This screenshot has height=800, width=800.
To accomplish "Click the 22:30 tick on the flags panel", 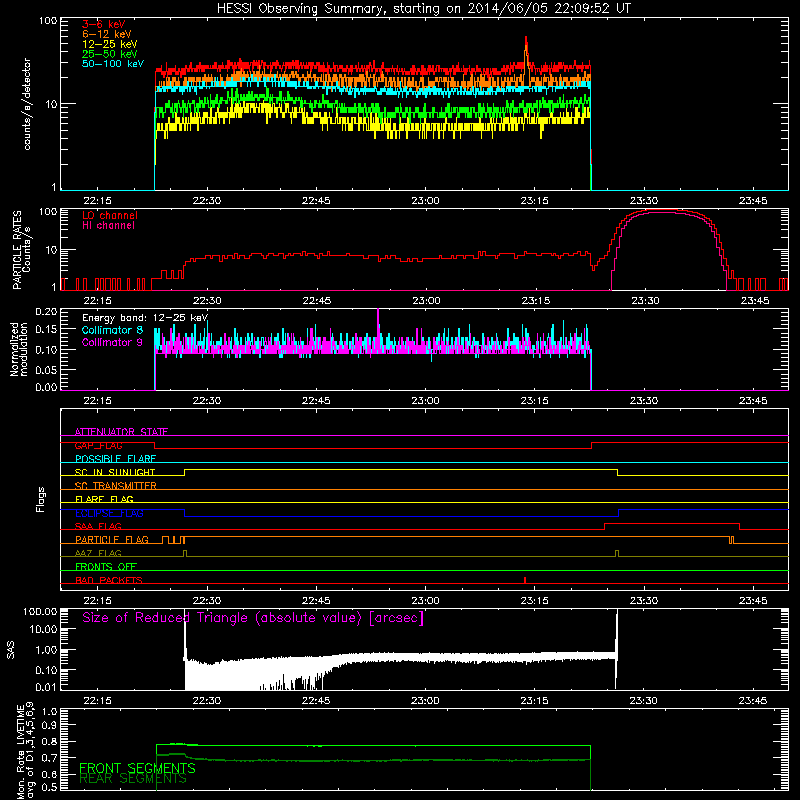I will (207, 601).
